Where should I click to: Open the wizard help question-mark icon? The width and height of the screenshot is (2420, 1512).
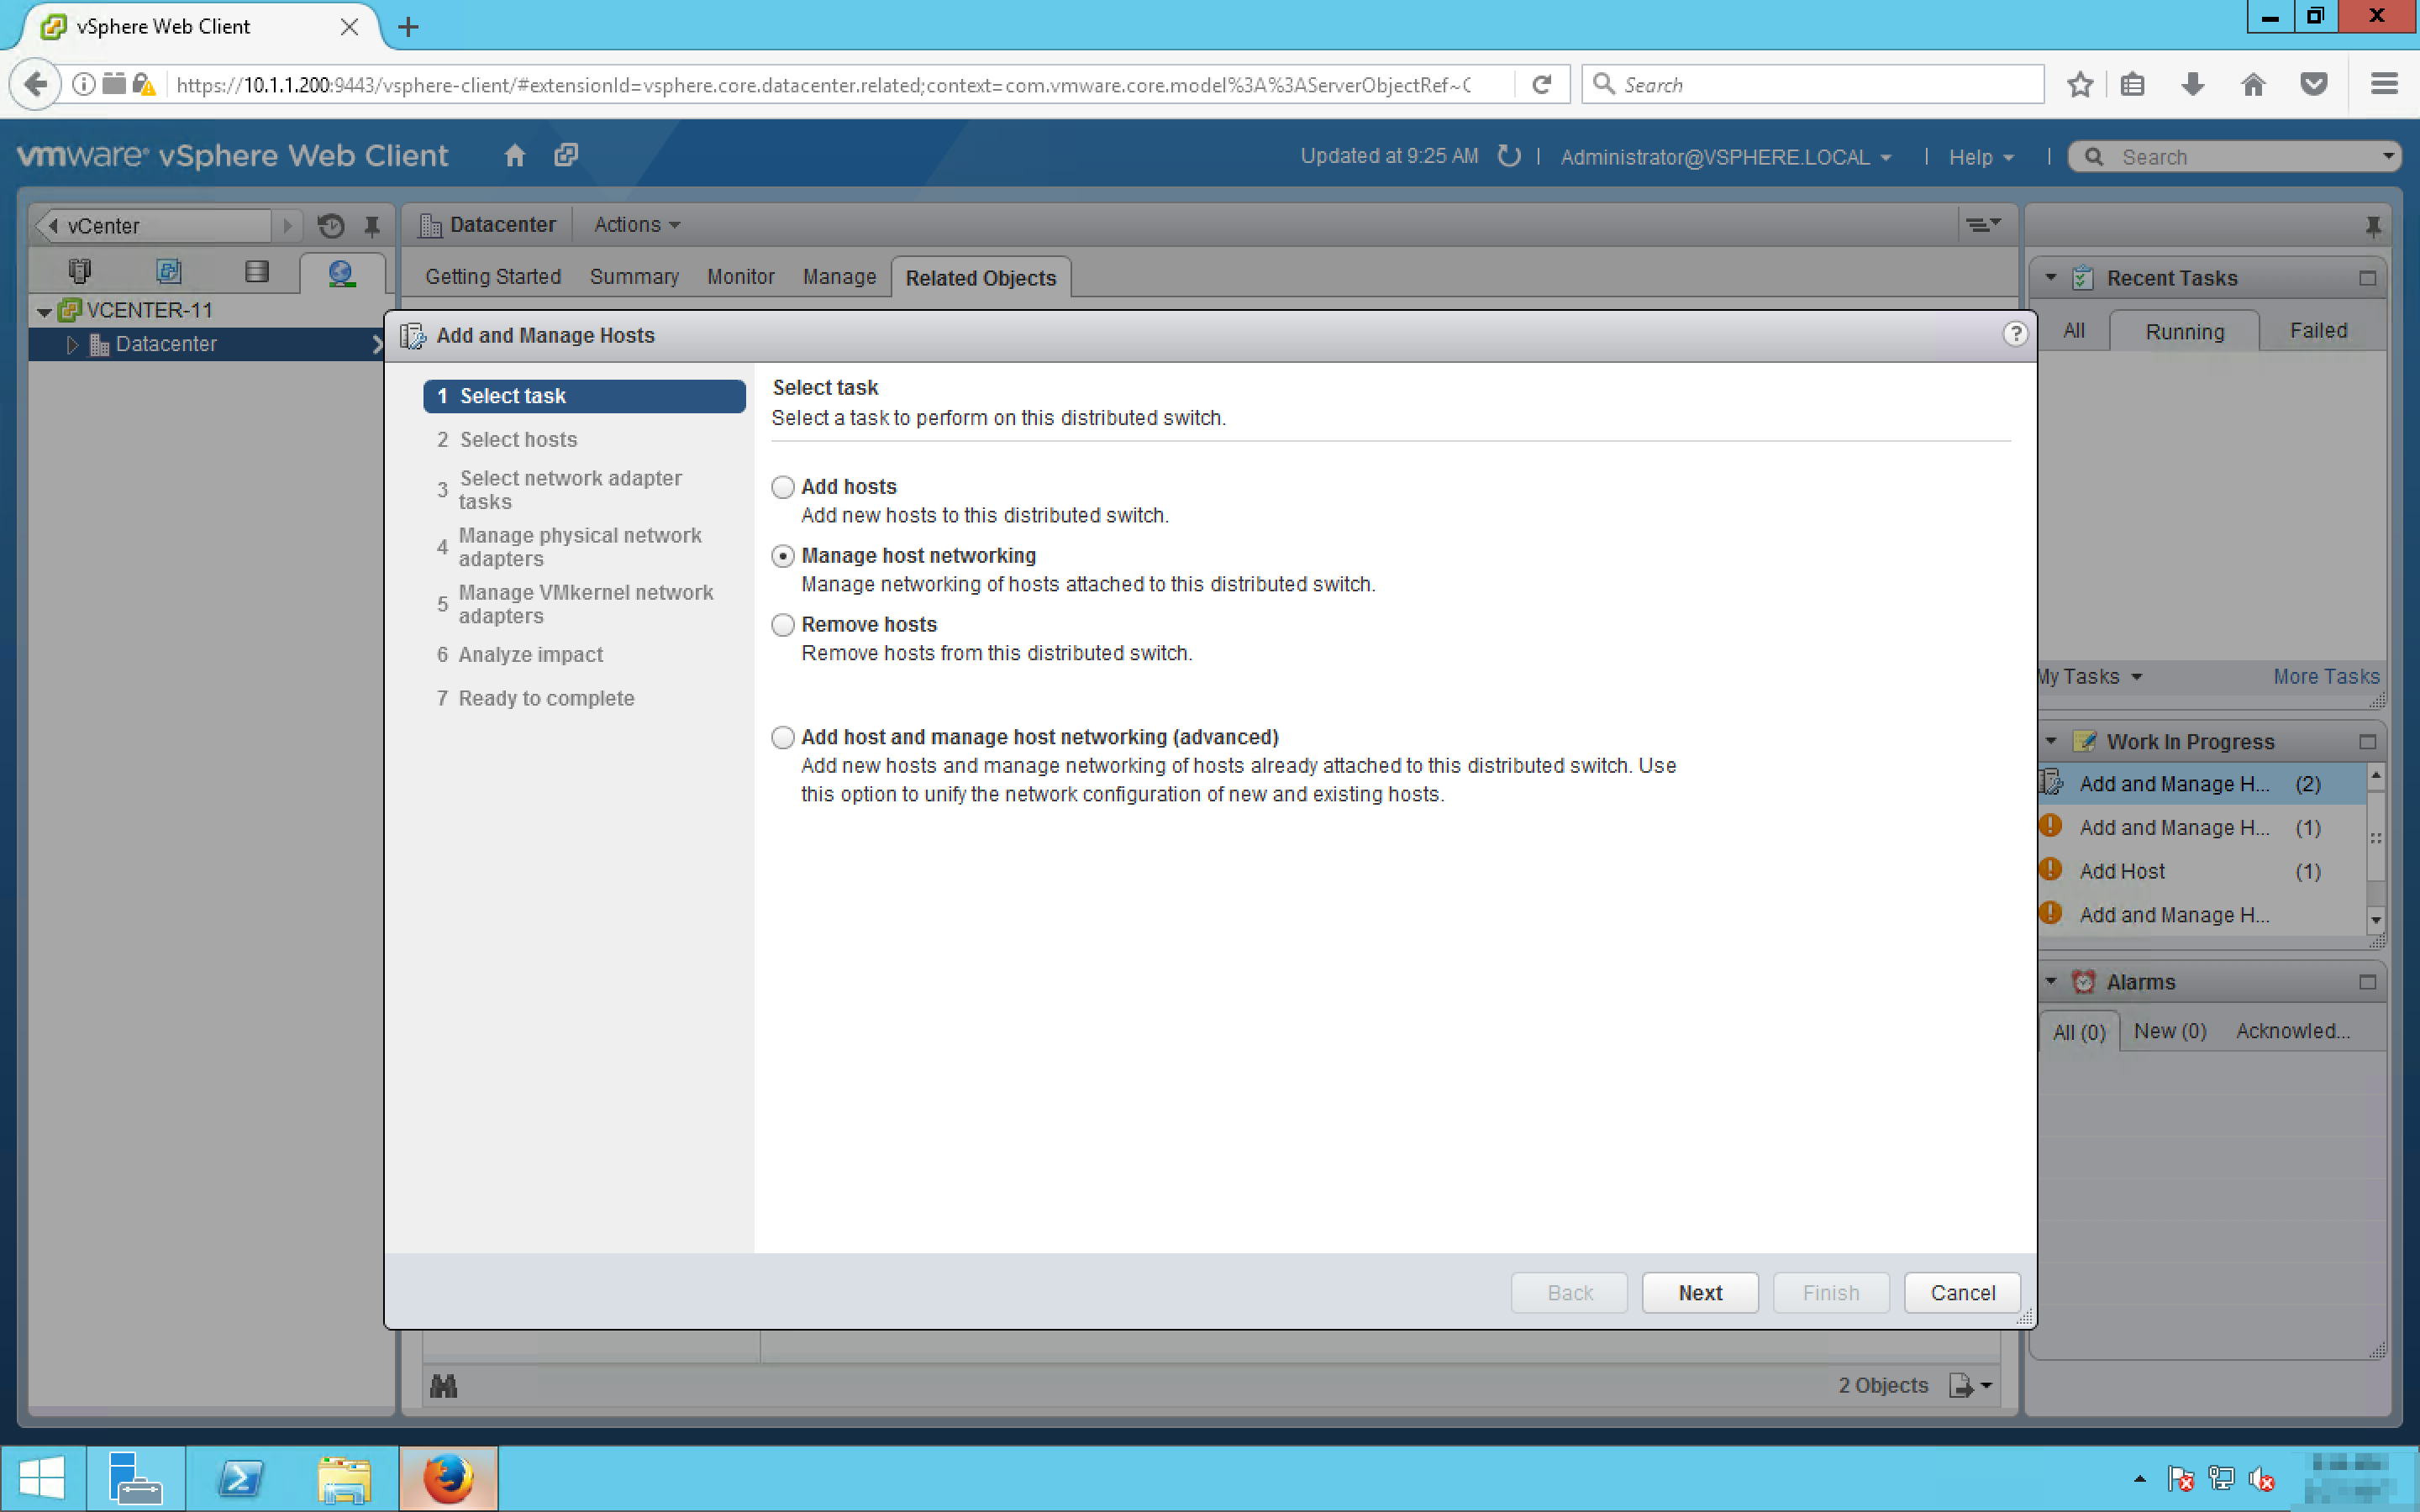[x=2014, y=334]
